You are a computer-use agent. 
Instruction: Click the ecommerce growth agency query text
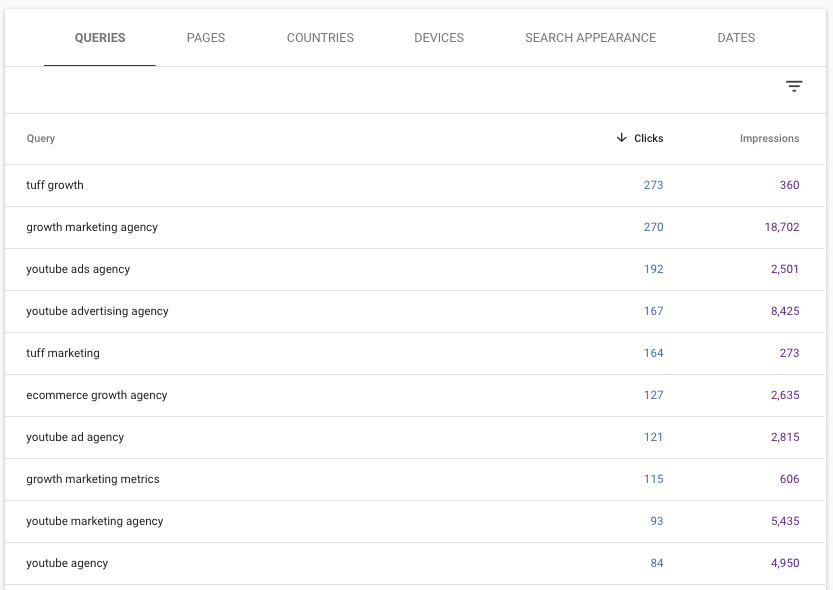[96, 395]
